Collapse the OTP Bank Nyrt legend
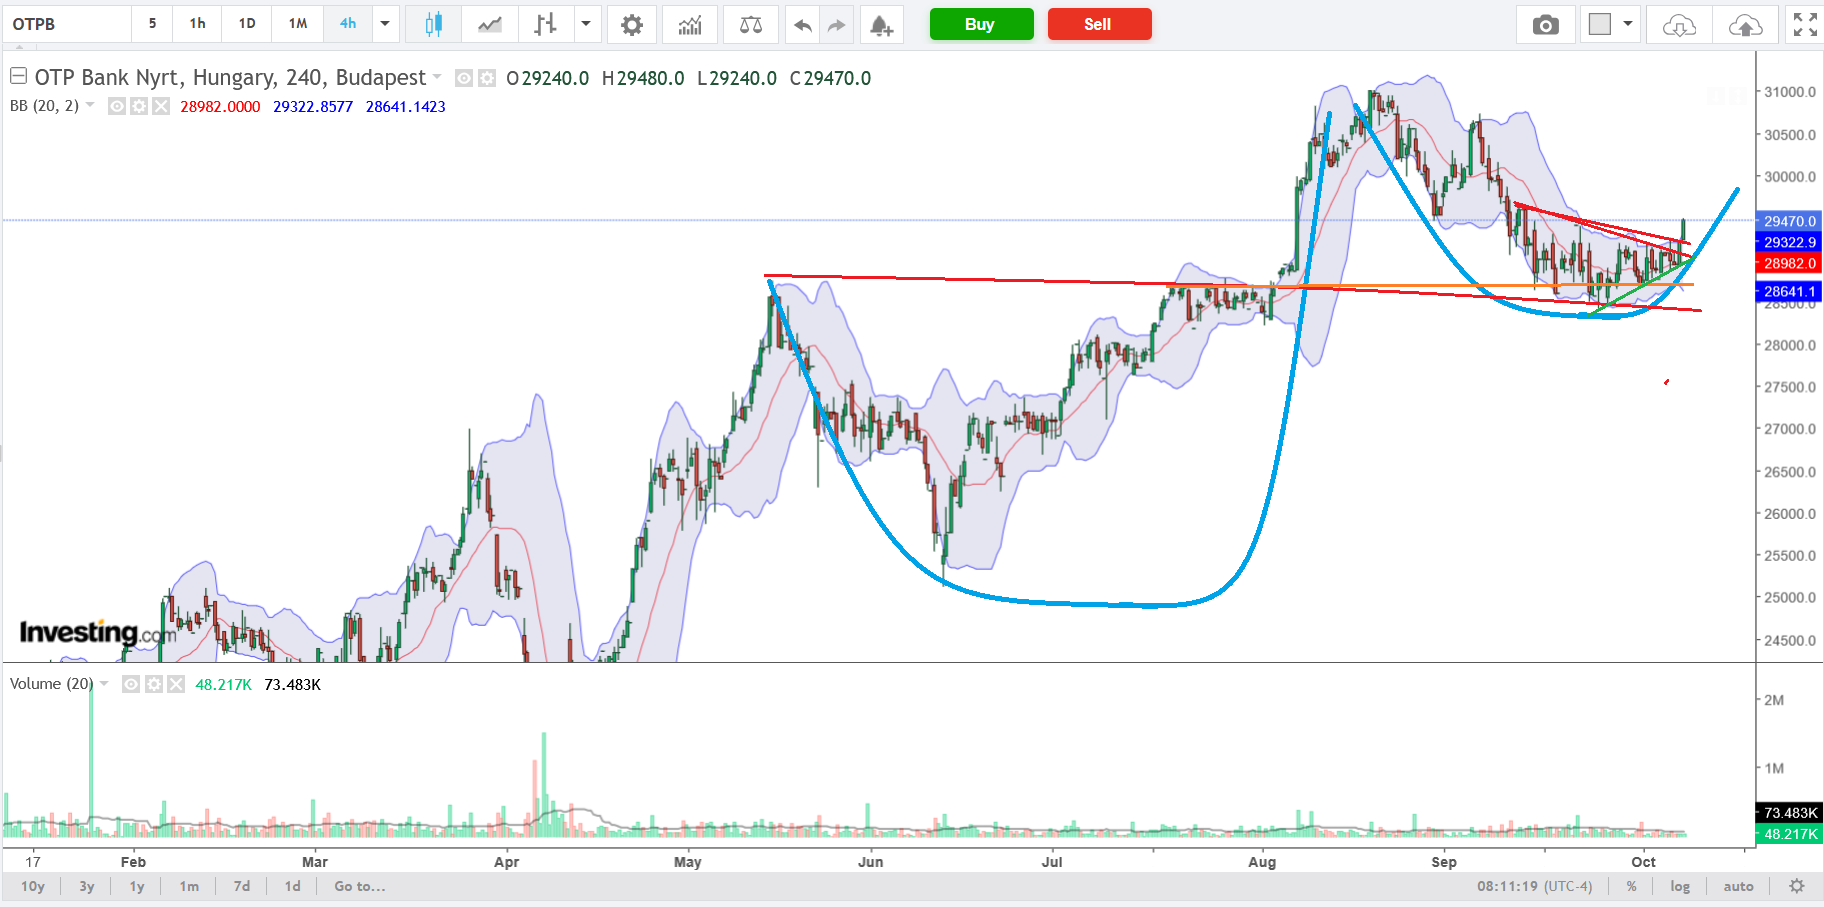This screenshot has width=1824, height=907. [18, 76]
